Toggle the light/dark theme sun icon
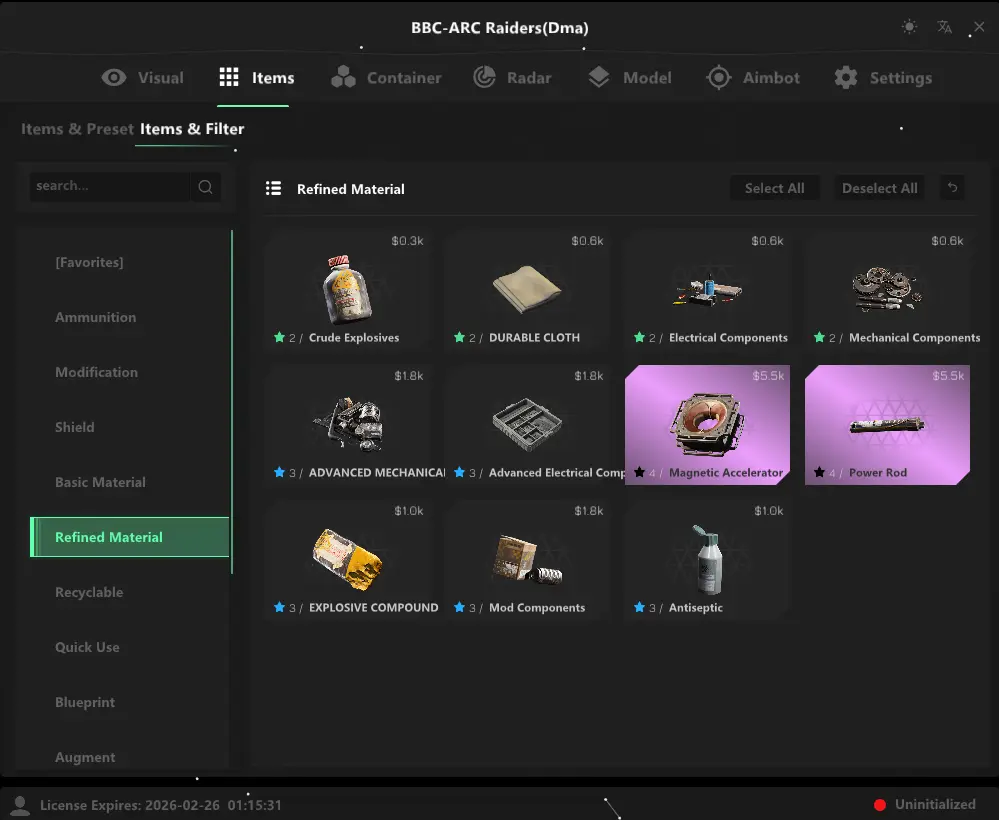This screenshot has width=999, height=820. pyautogui.click(x=909, y=27)
